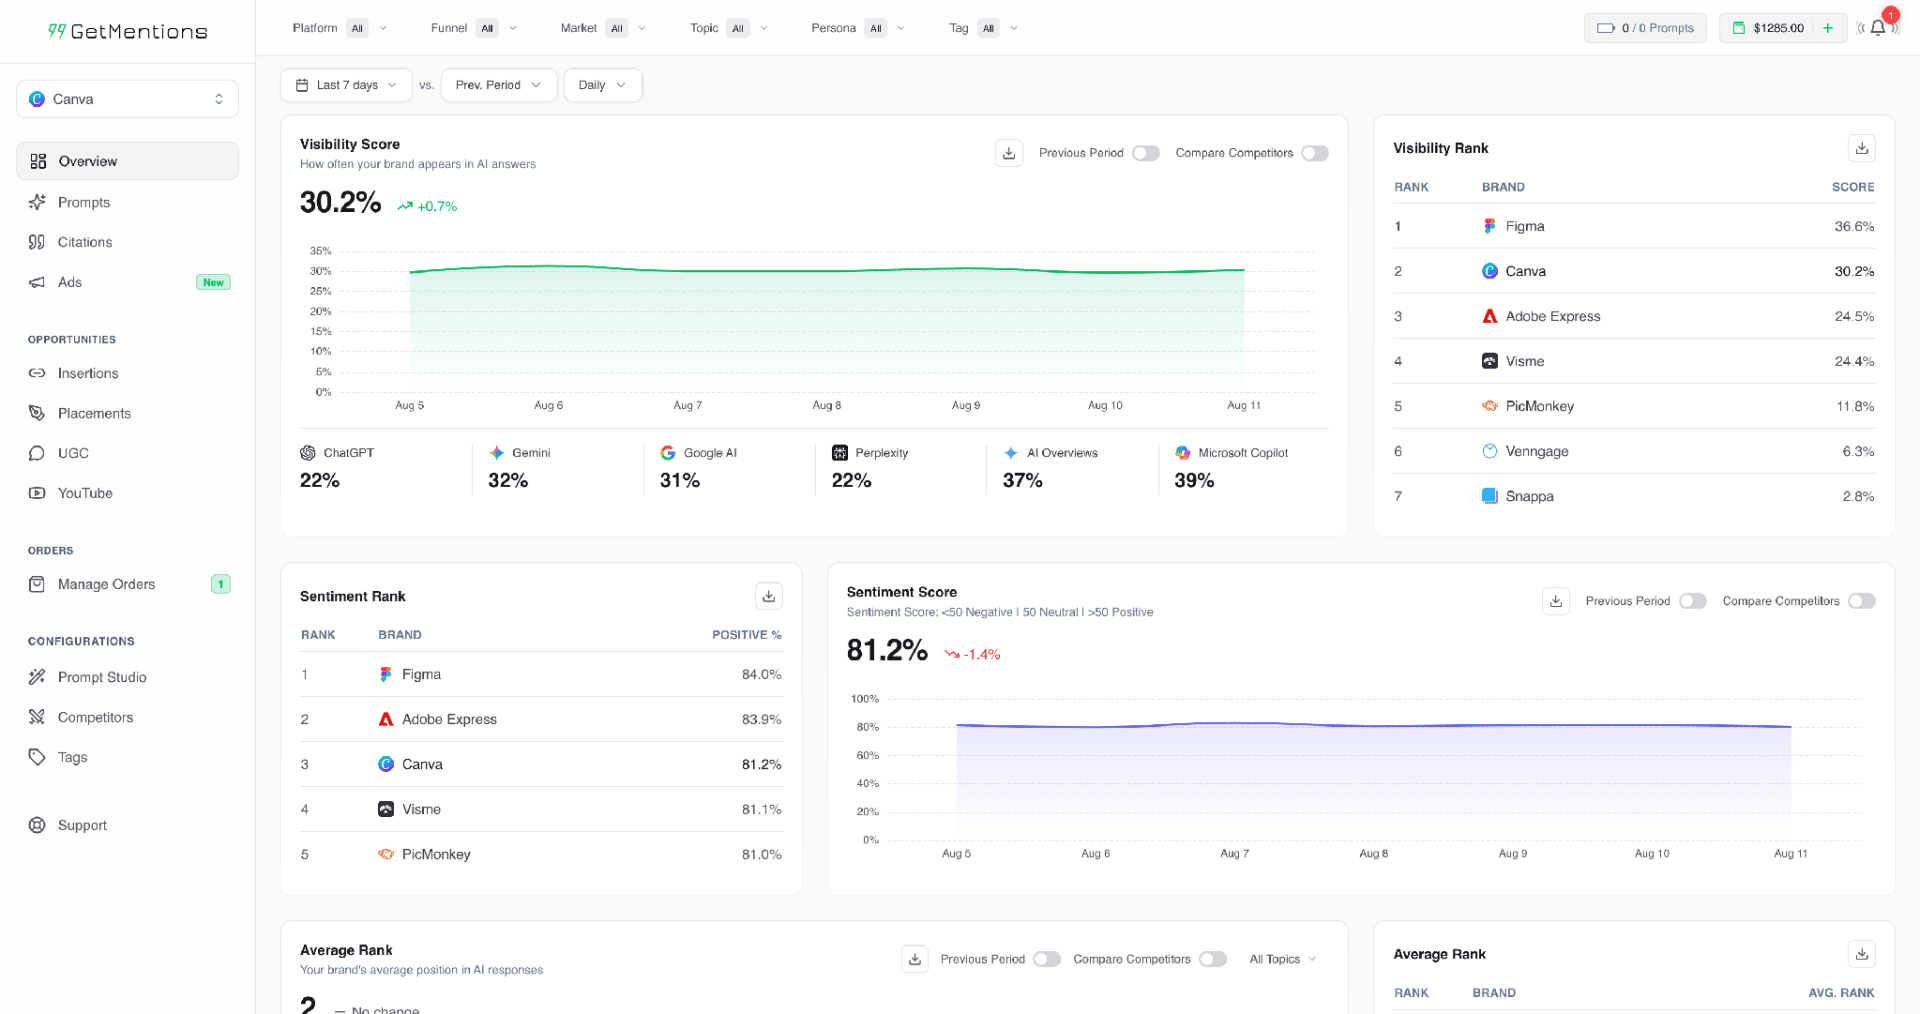This screenshot has height=1014, width=1920.
Task: Toggle Previous Period in Sentiment Score
Action: pos(1693,601)
